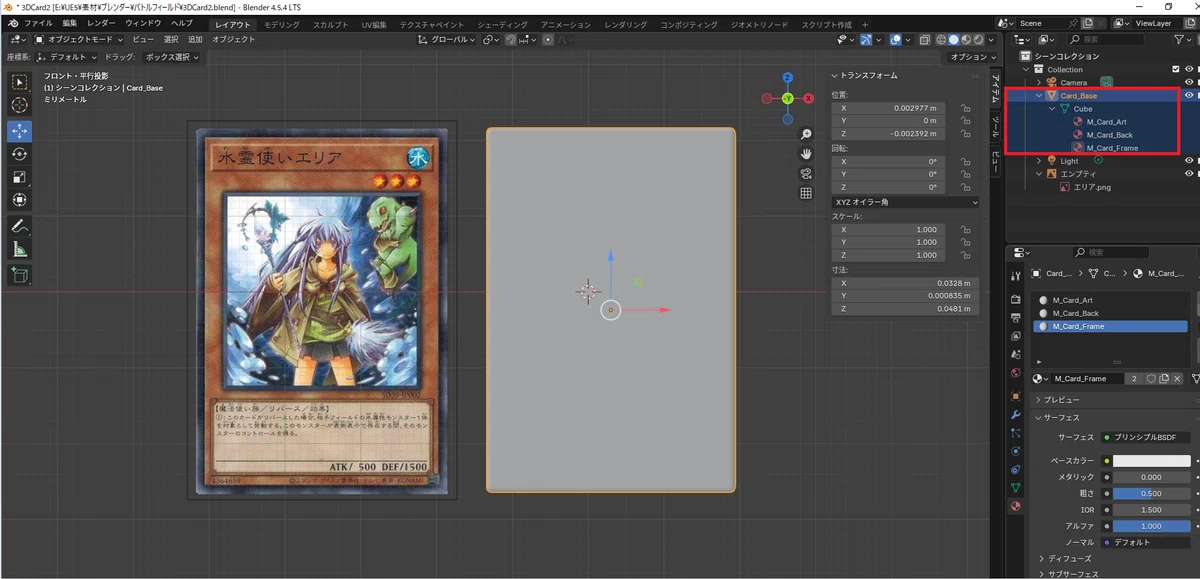Open the グローバル transform orientation dropdown

(x=447, y=40)
